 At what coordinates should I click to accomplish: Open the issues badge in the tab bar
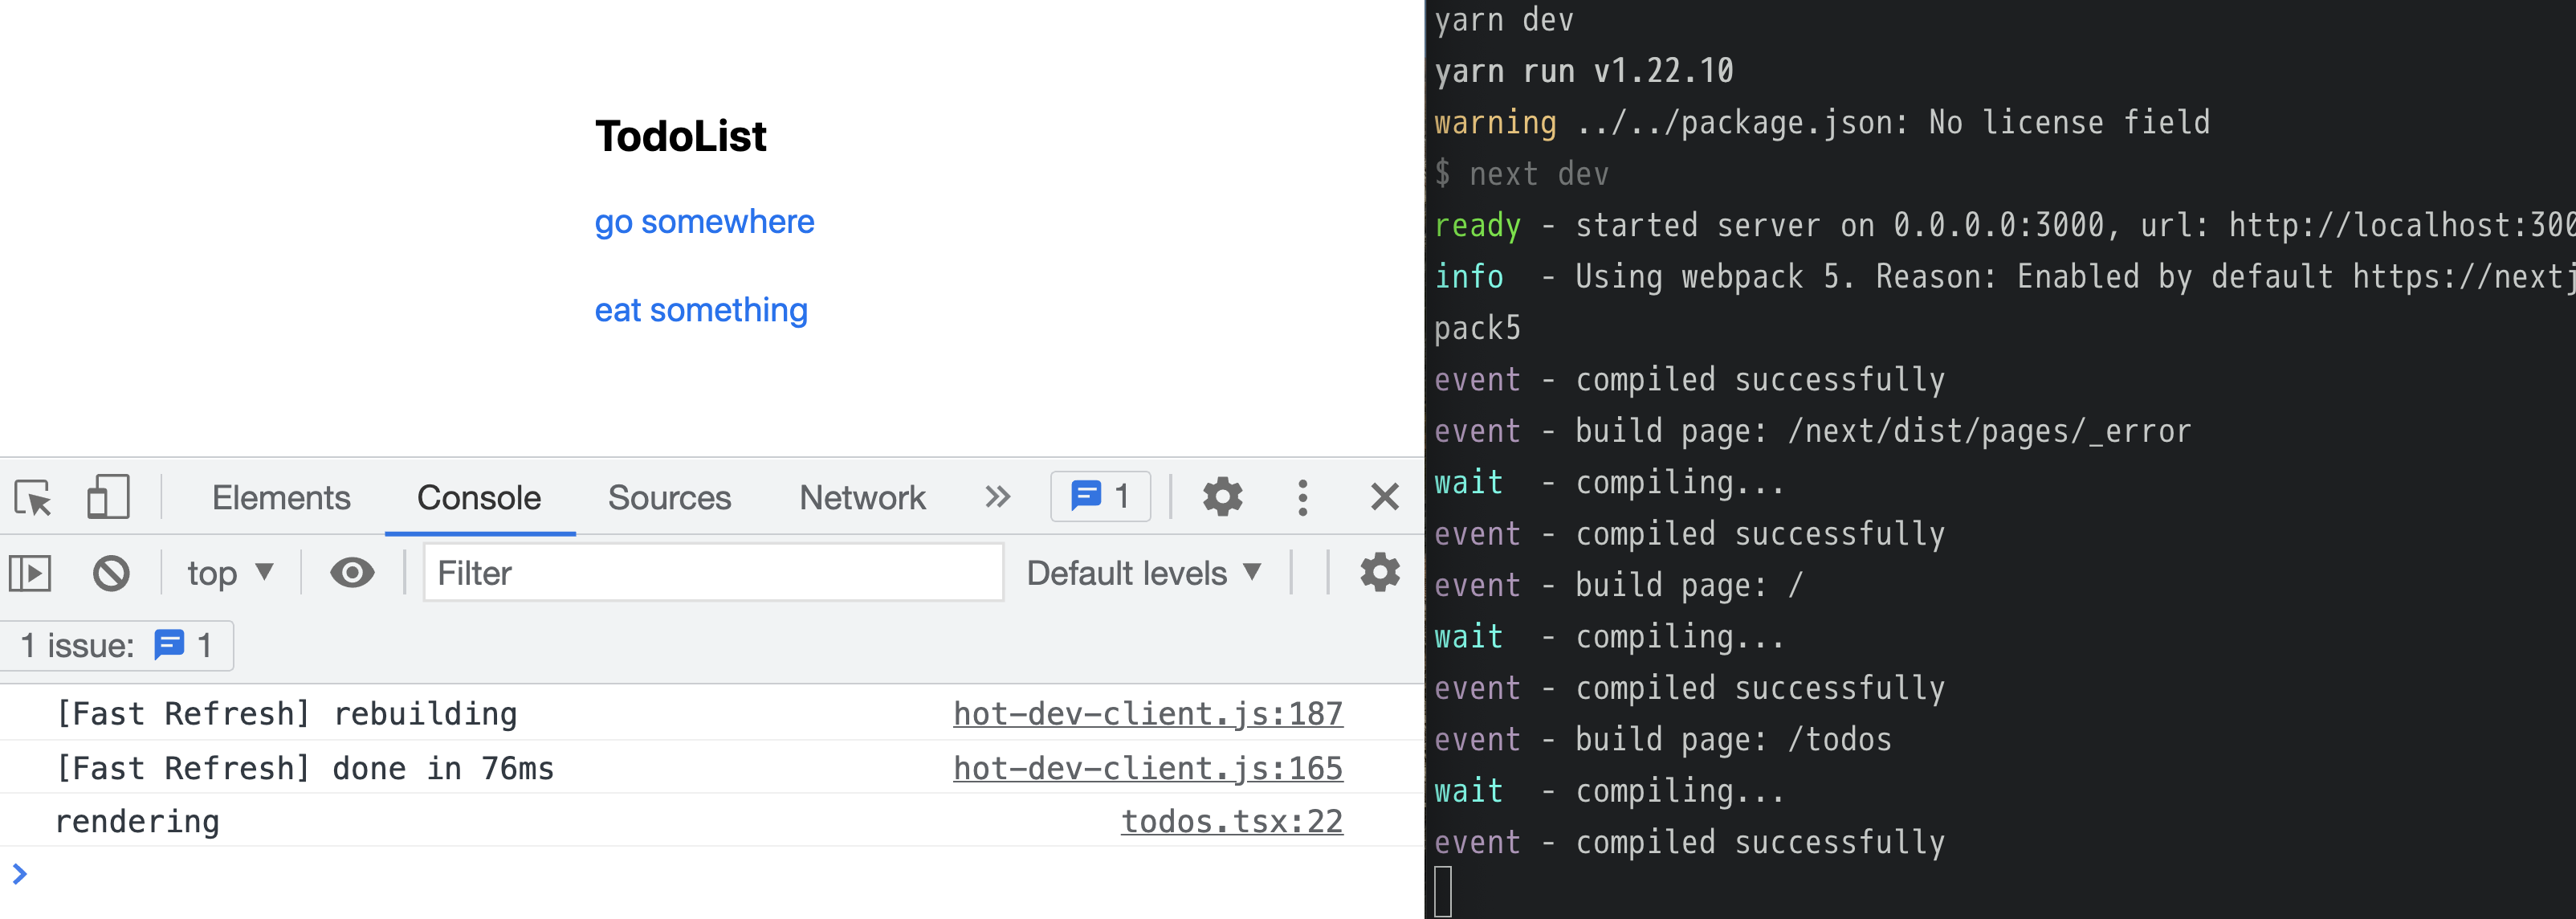1100,497
